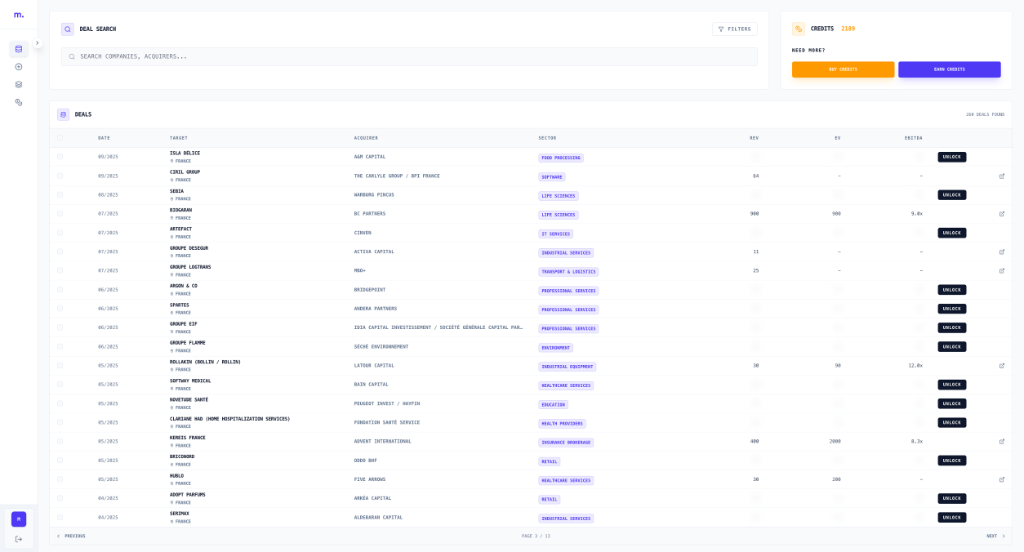Unlock the Sebia deal
1024x552 pixels.
tap(952, 195)
